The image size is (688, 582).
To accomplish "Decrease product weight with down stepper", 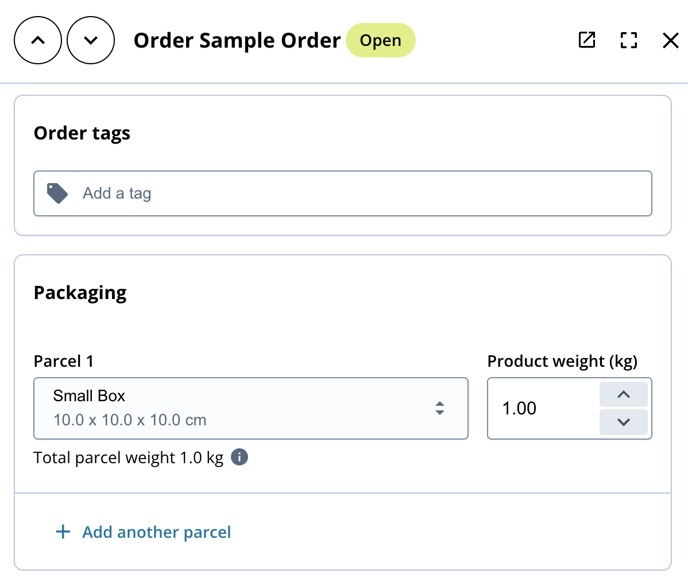I will pos(624,422).
